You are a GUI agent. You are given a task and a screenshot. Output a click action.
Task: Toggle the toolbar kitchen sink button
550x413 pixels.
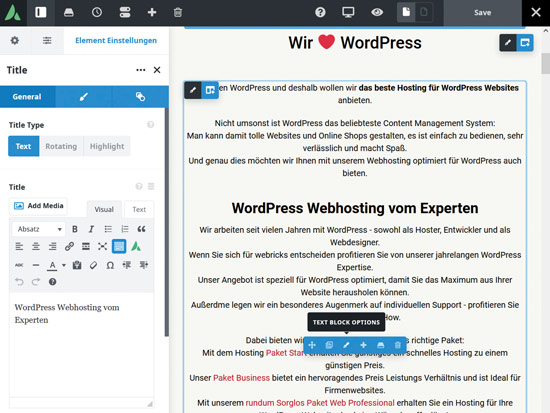119,246
